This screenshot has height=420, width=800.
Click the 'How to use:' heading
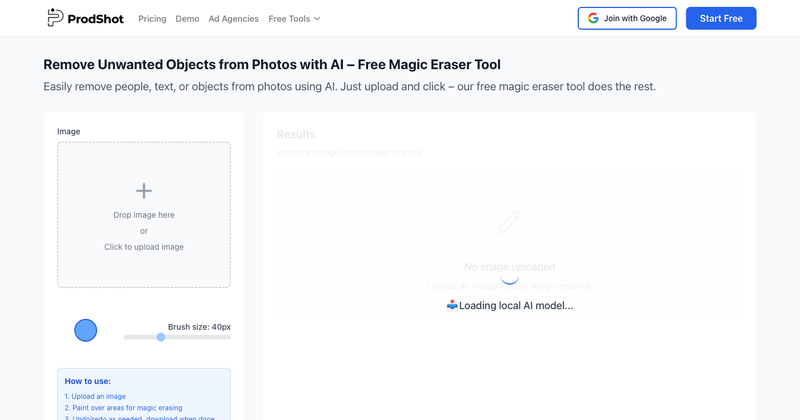click(88, 381)
